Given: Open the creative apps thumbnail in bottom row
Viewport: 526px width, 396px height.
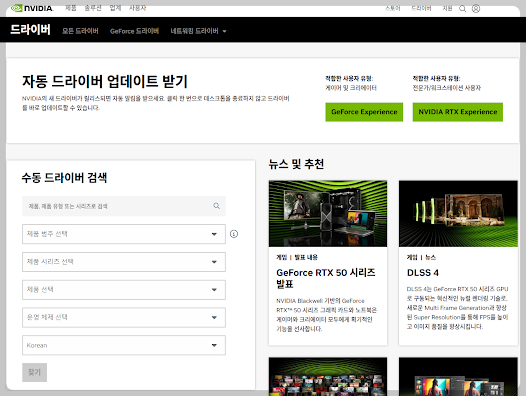Looking at the screenshot, I should [x=458, y=376].
